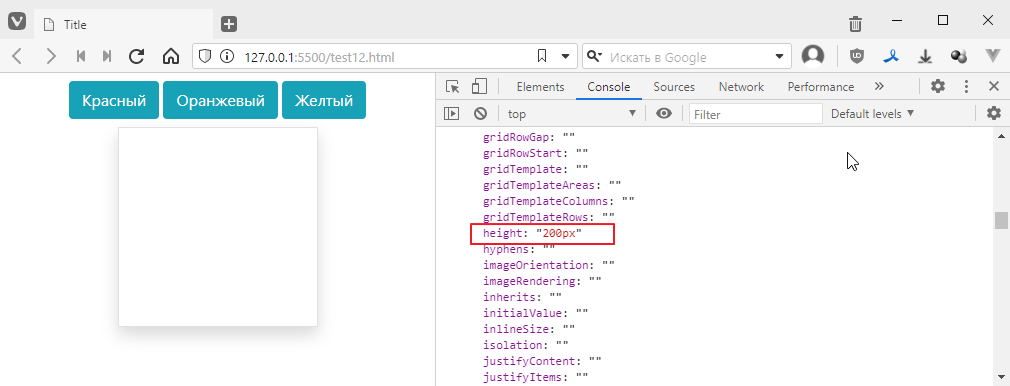Open the user profile avatar
Image resolution: width=1010 pixels, height=386 pixels.
click(x=813, y=56)
